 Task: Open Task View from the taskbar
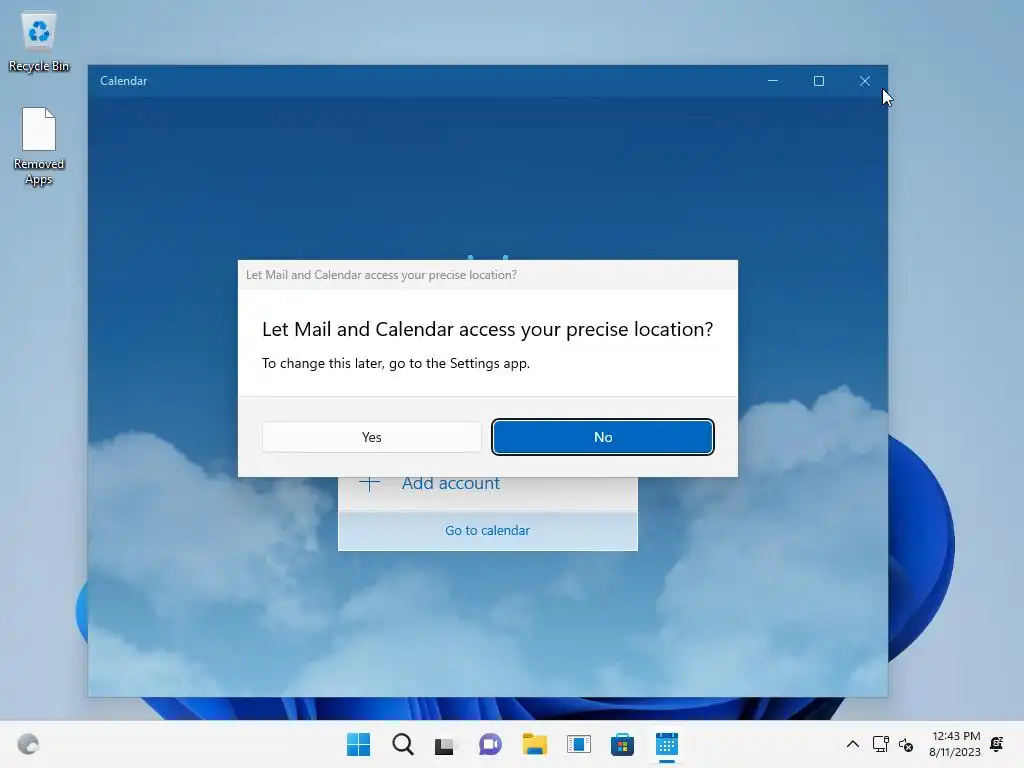(445, 744)
